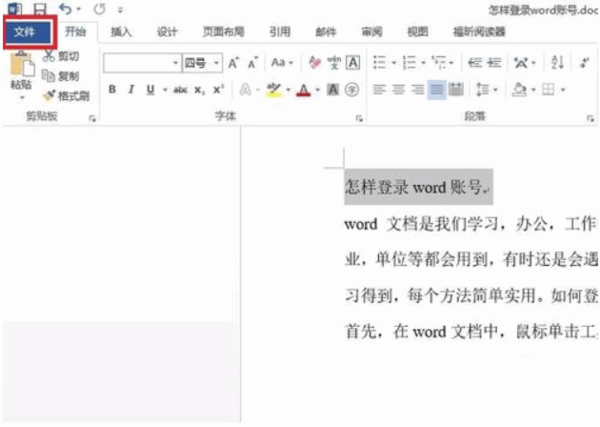
Task: Click the 剪切 scissors button
Action: (61, 56)
